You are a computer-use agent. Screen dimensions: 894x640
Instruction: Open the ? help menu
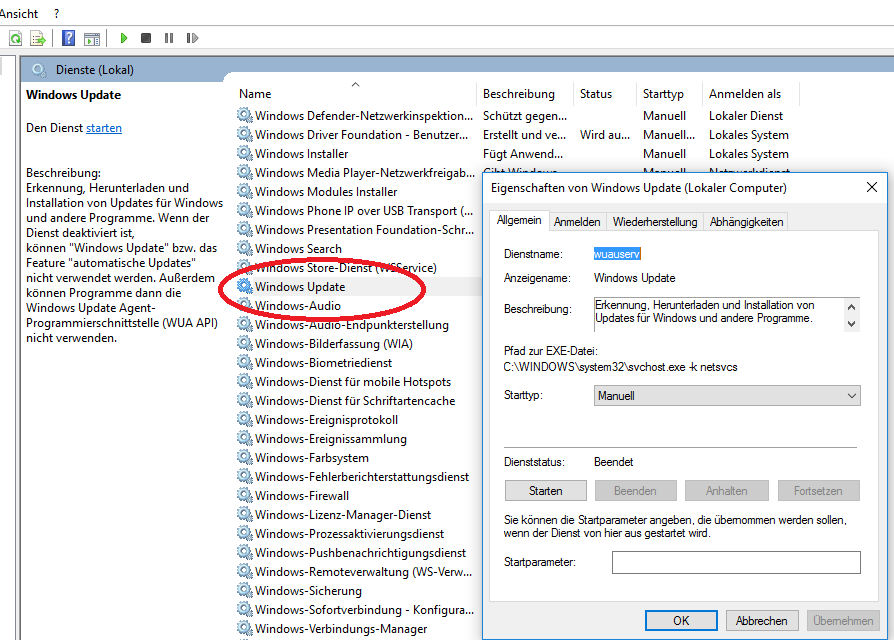(56, 14)
